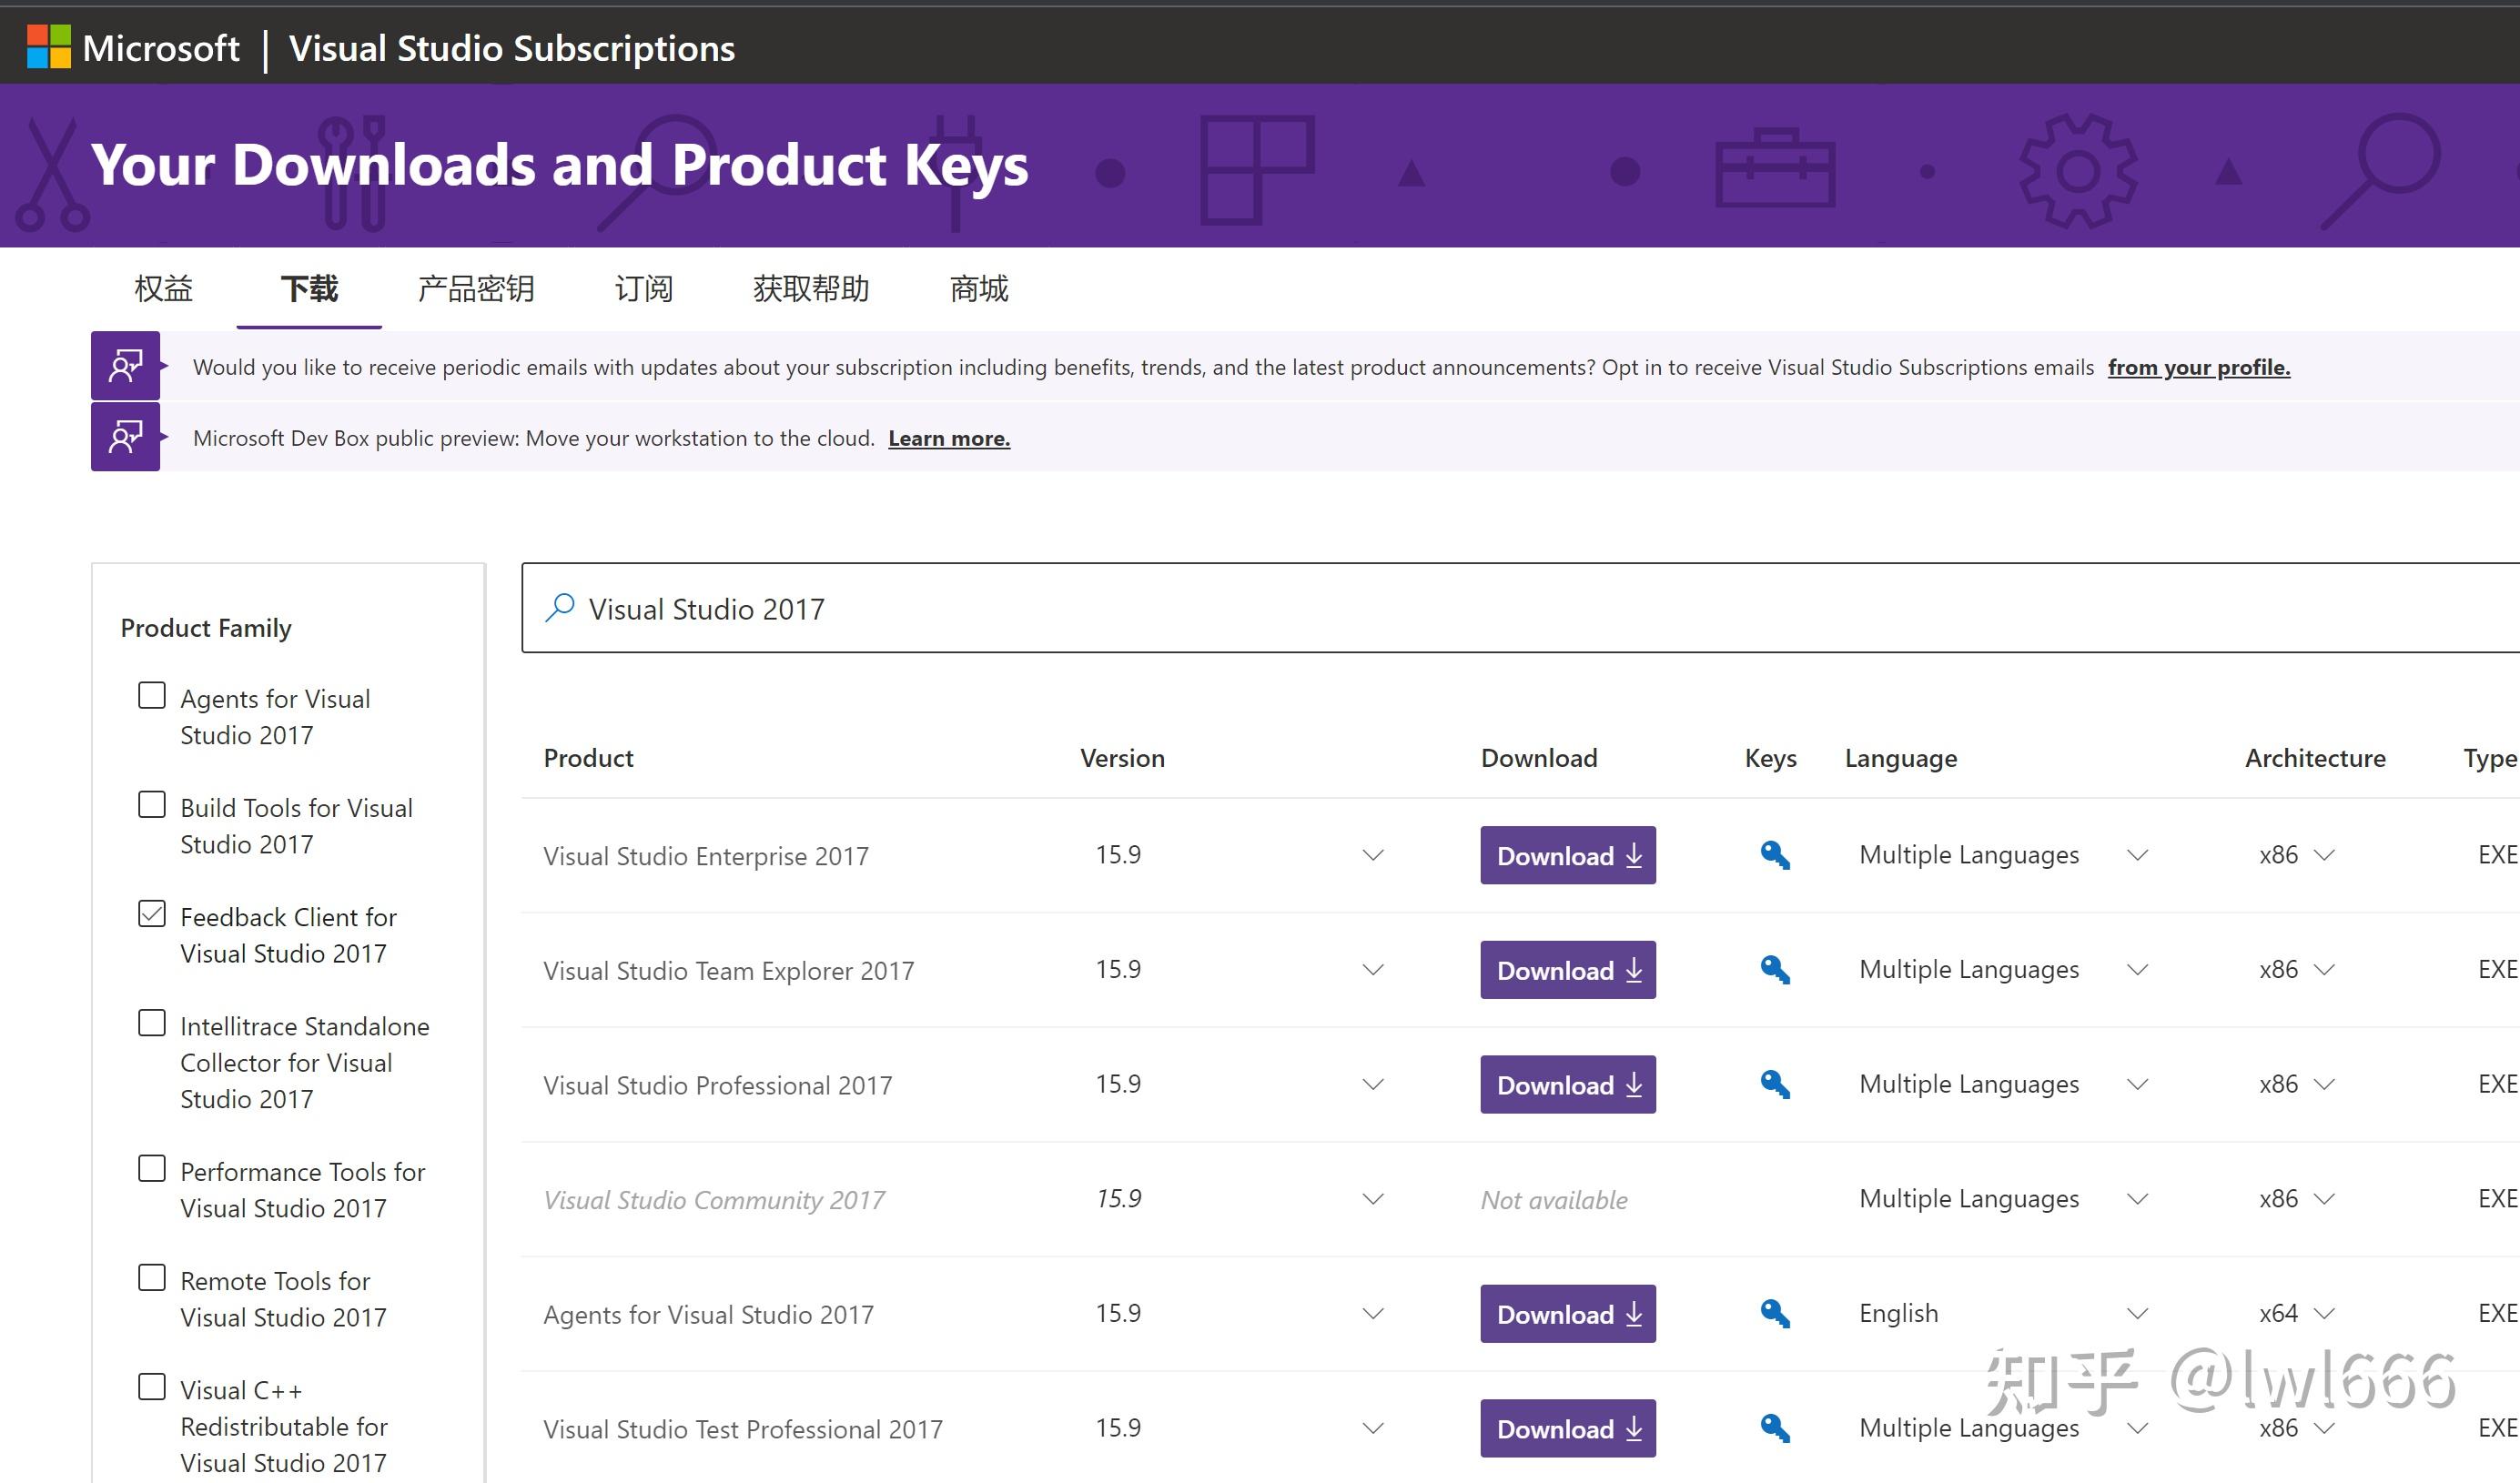This screenshot has width=2520, height=1483.
Task: Open key for Visual Studio Professional 2017
Action: [x=1774, y=1084]
